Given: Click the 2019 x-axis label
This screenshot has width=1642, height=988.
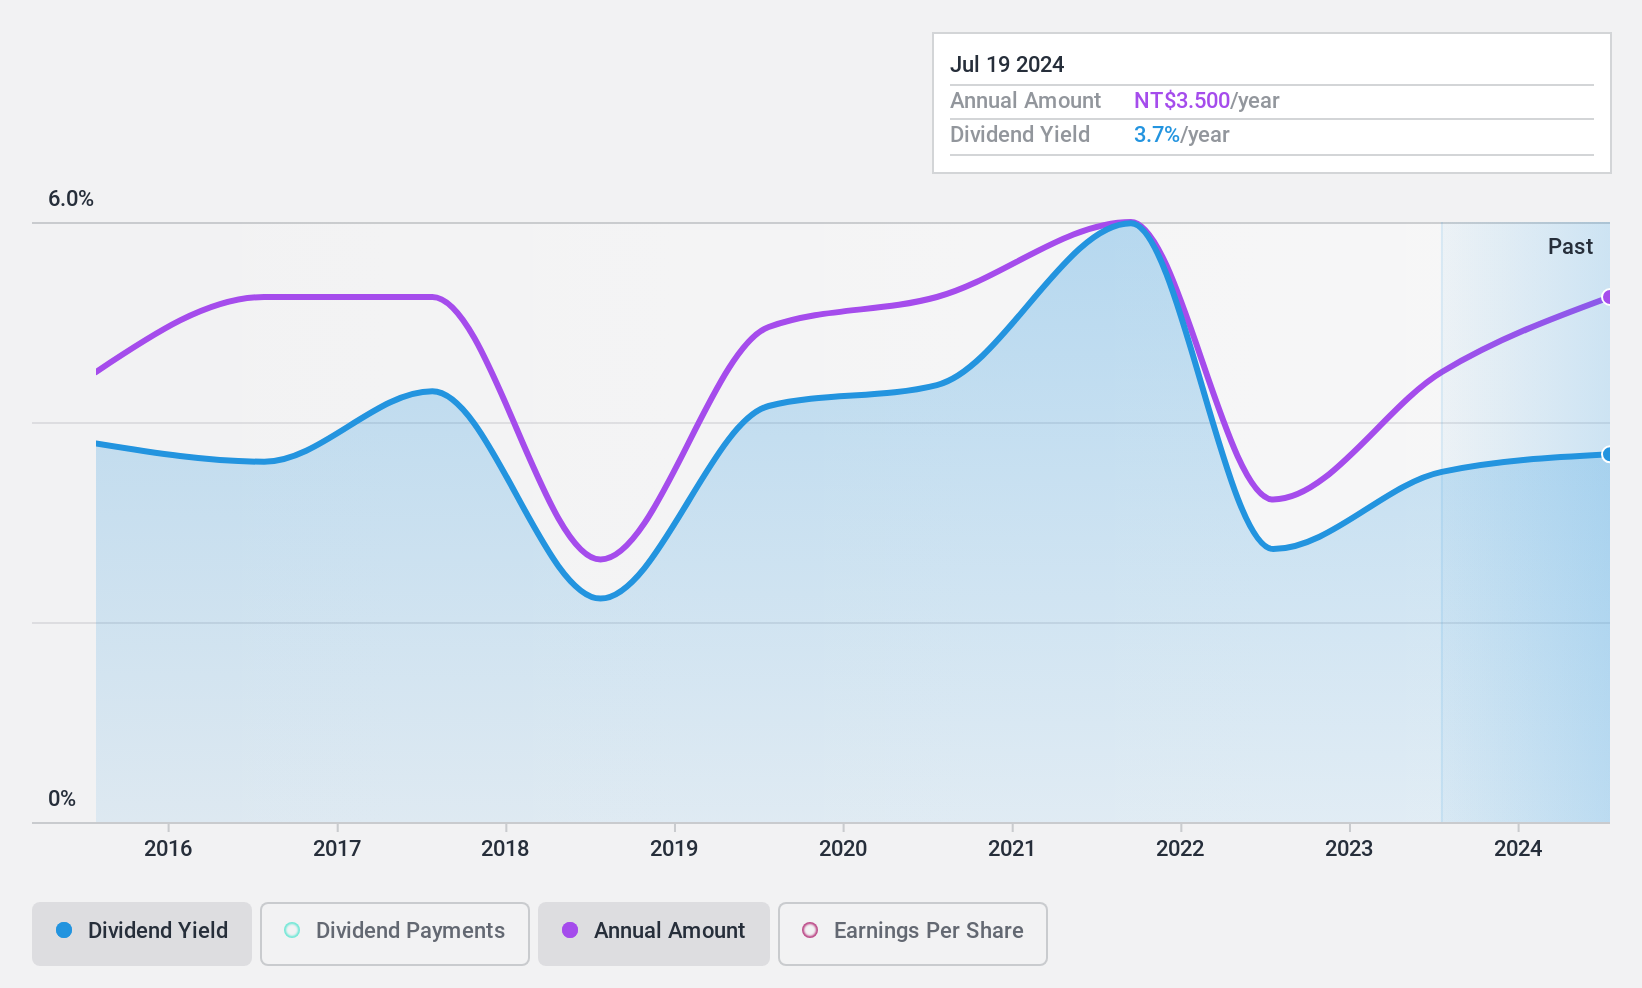Looking at the screenshot, I should click(x=674, y=849).
